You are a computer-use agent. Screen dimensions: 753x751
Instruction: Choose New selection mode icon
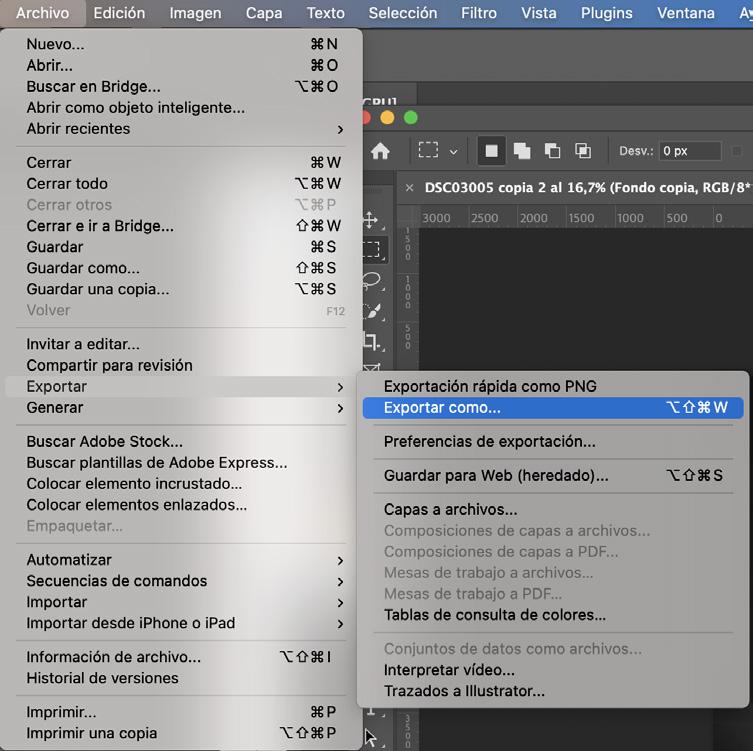[x=491, y=151]
